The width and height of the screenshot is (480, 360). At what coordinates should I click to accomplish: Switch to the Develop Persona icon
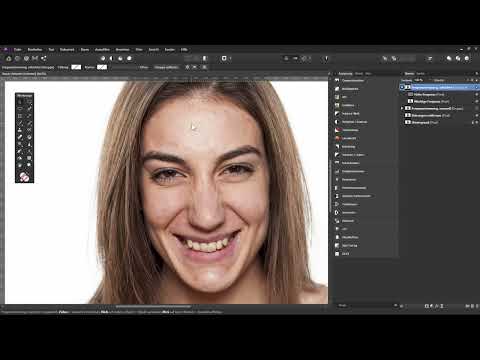tap(26, 58)
